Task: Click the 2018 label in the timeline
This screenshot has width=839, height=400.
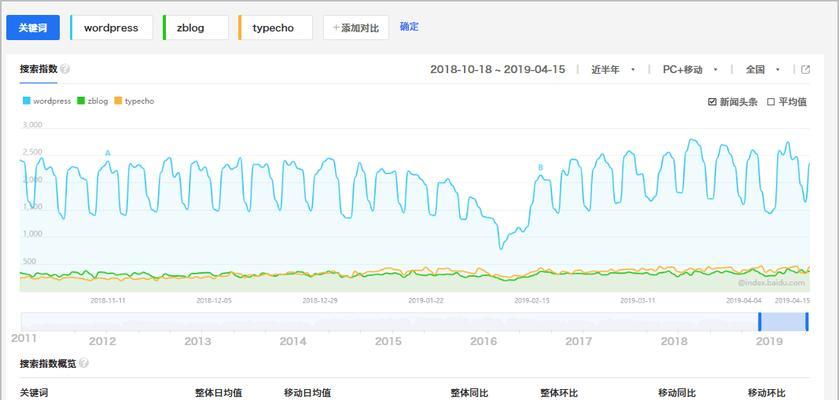Action: [x=674, y=341]
